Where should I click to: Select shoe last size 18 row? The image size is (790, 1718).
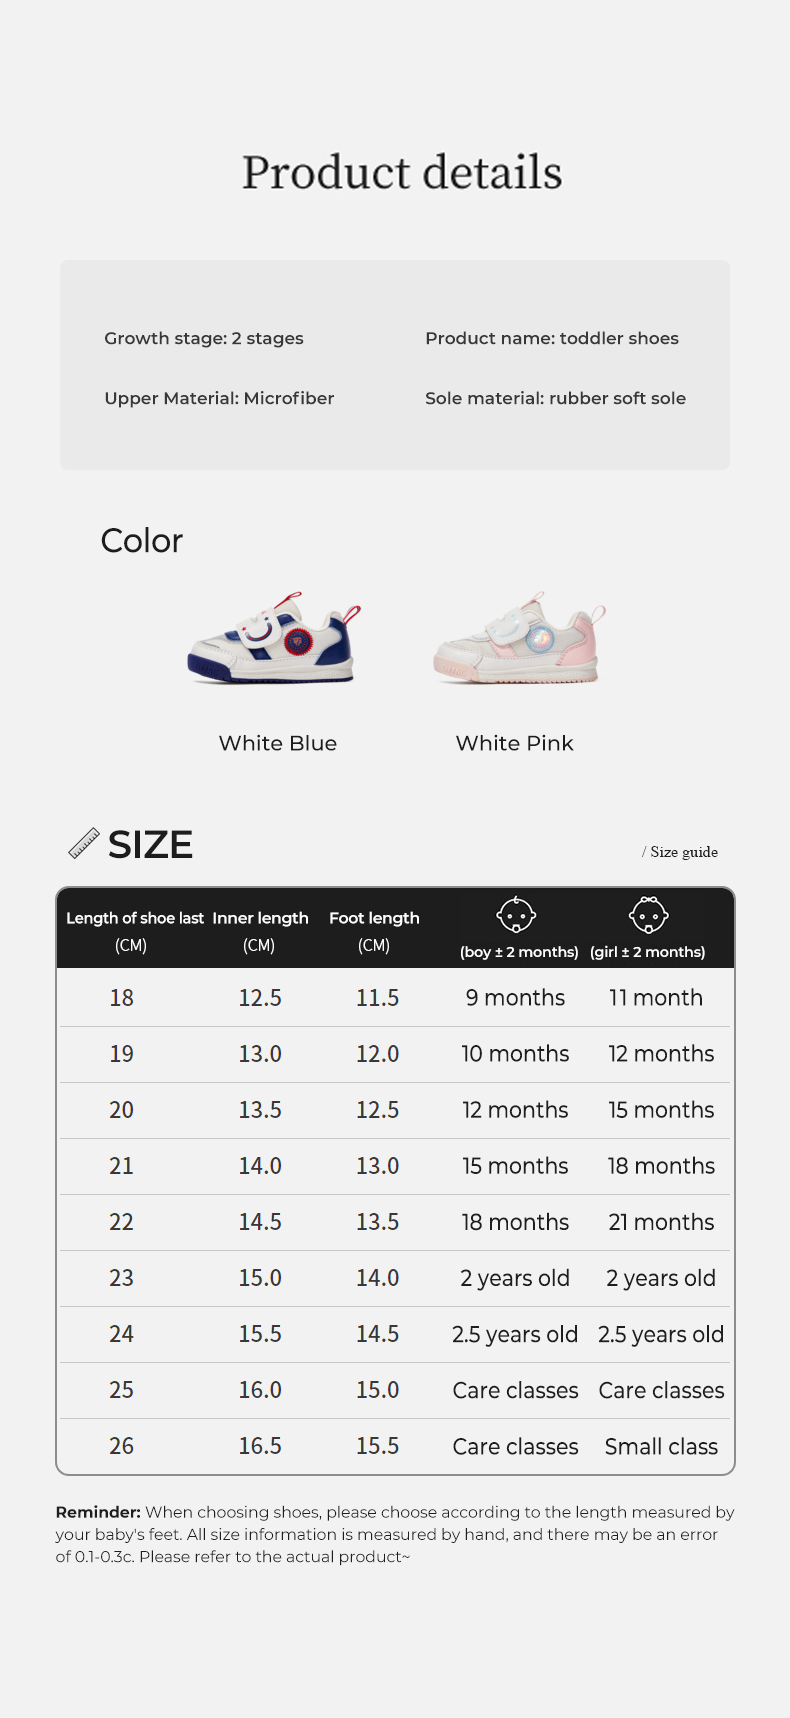coord(122,998)
